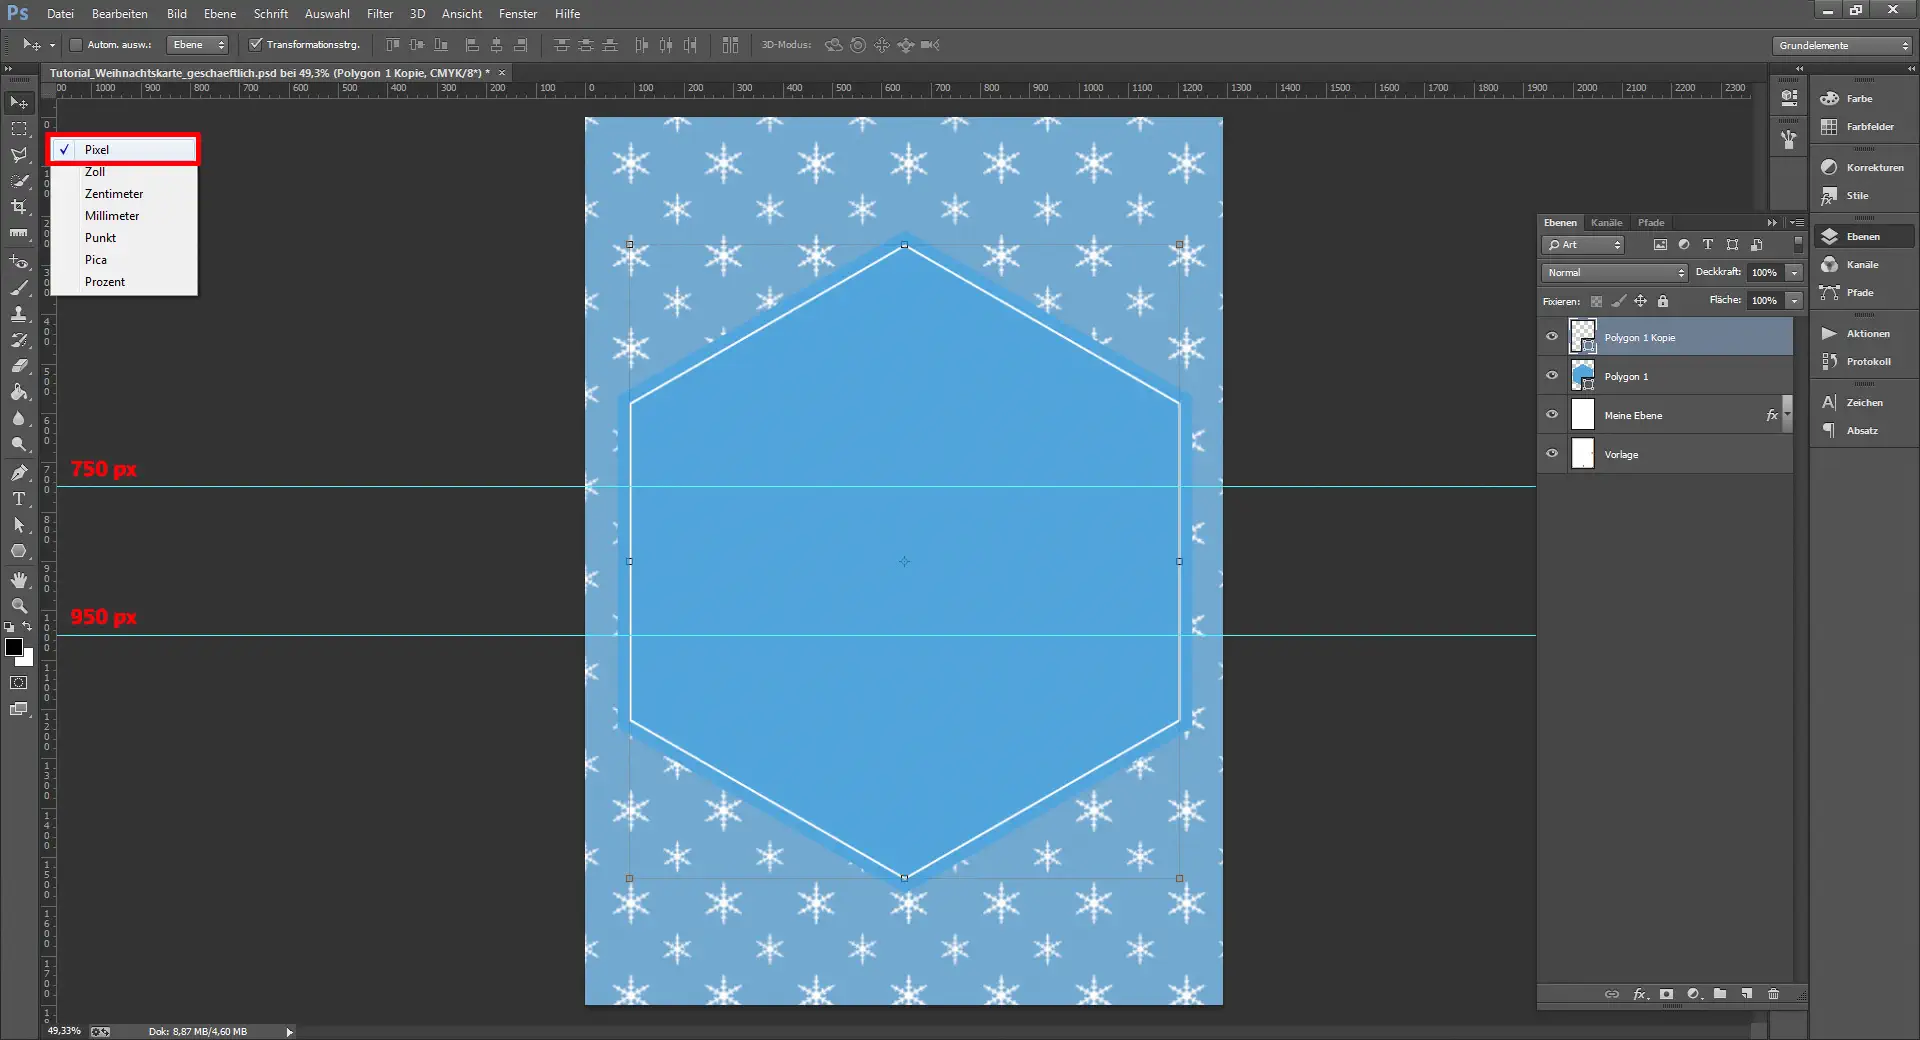
Task: Click the foreground color swatch
Action: tap(13, 648)
